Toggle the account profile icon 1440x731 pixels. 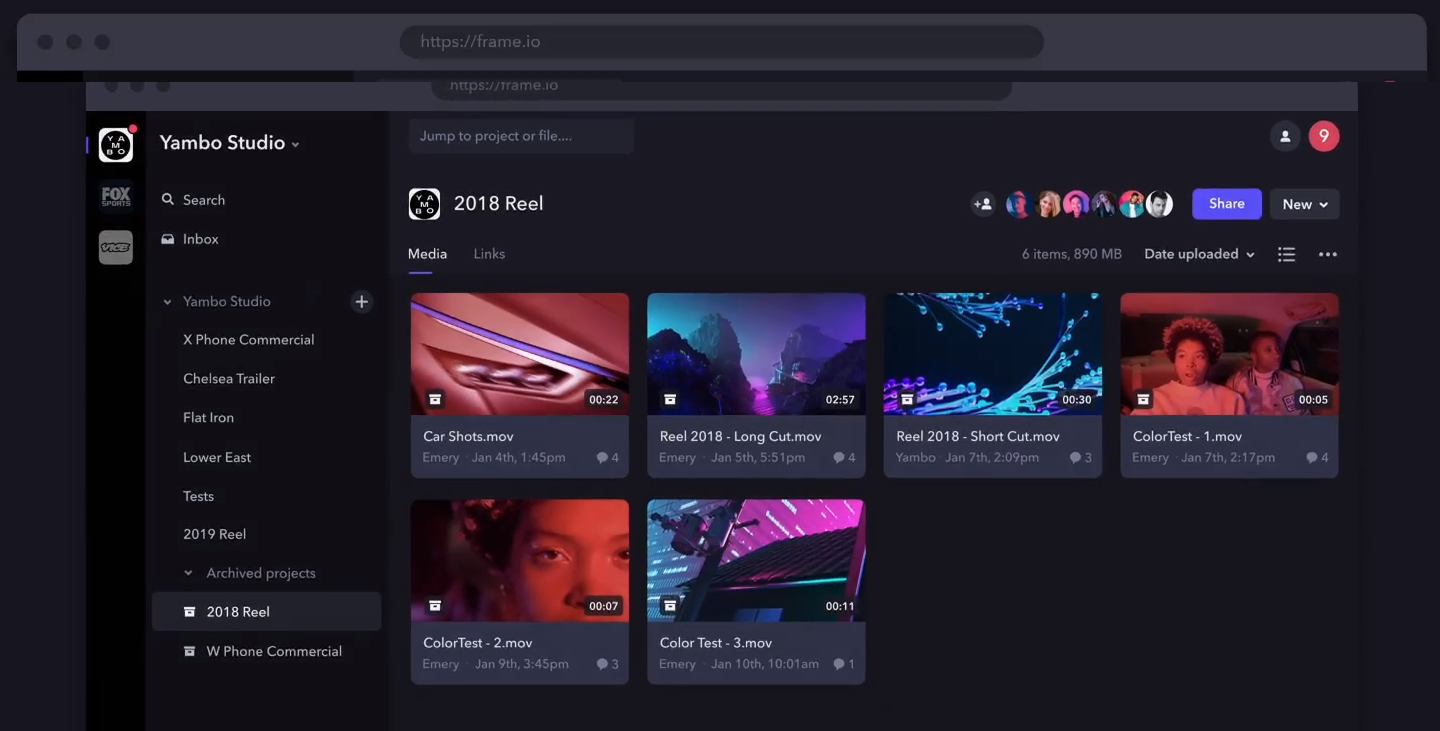(1285, 135)
